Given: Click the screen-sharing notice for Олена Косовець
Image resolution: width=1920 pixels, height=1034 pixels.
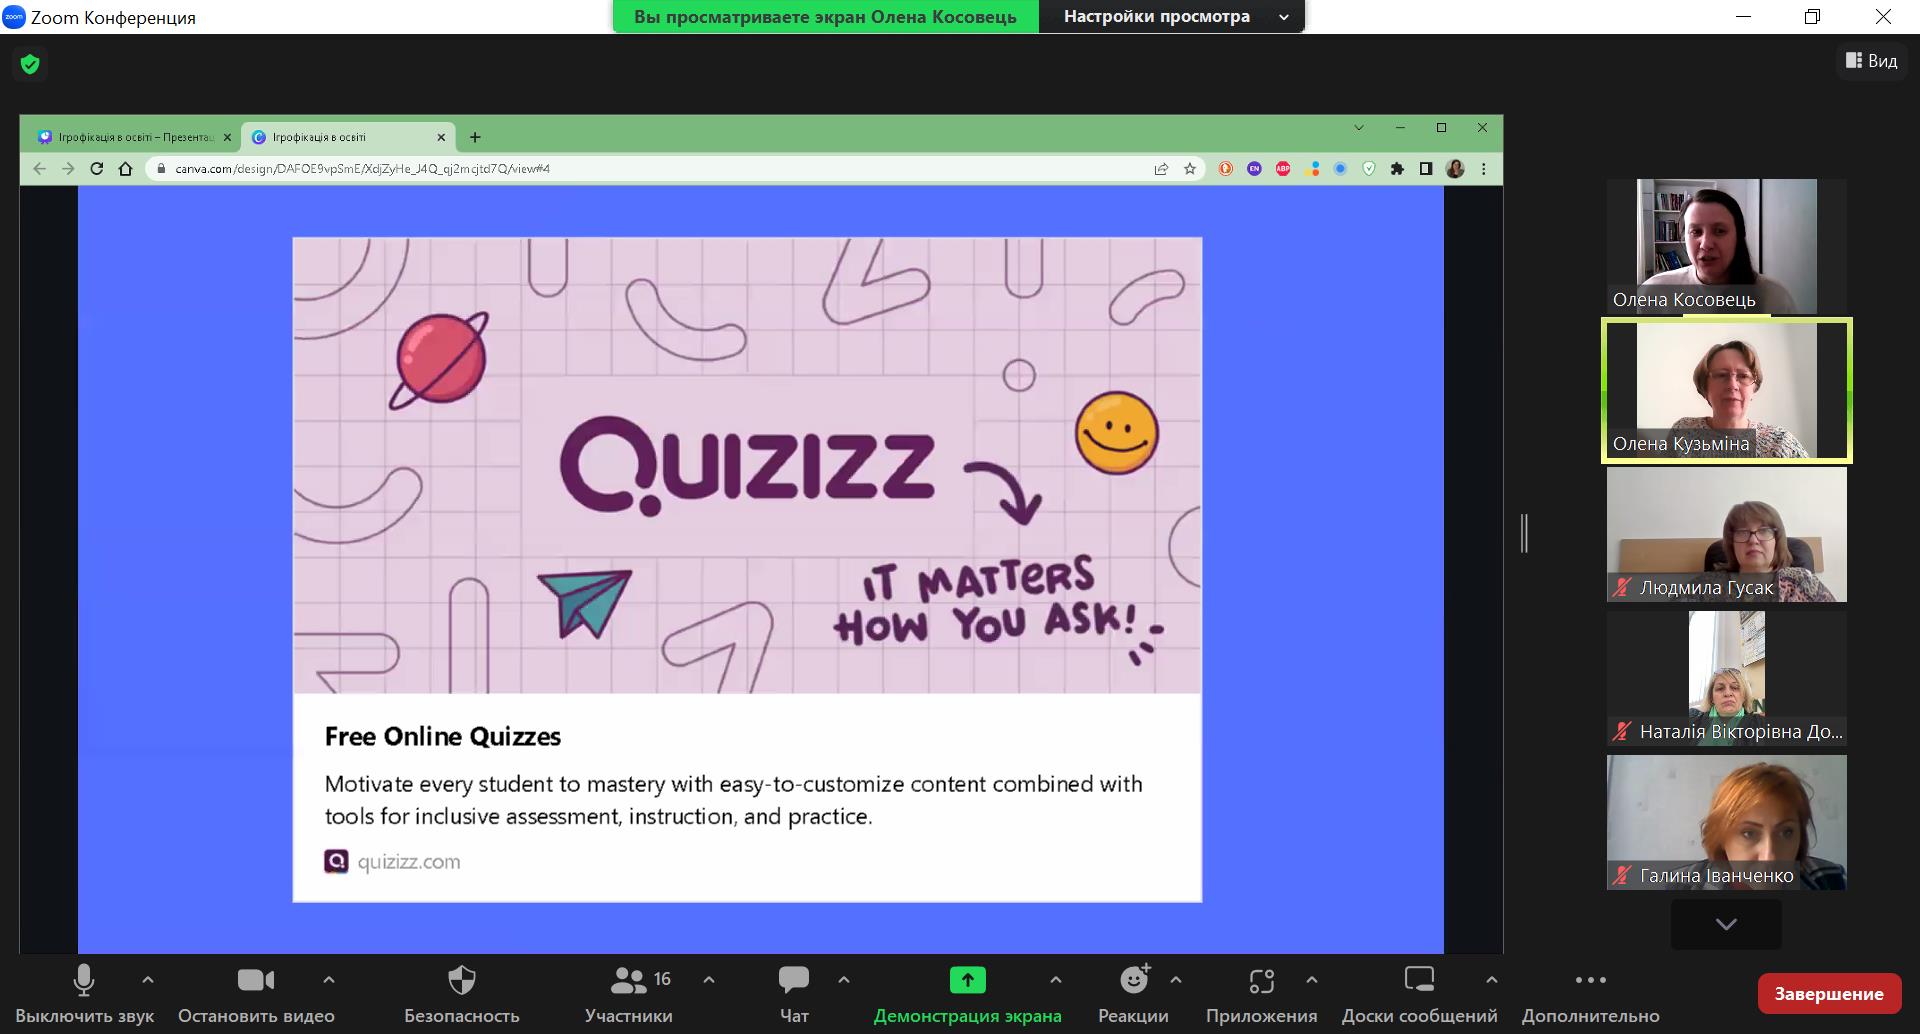Looking at the screenshot, I should pyautogui.click(x=825, y=17).
